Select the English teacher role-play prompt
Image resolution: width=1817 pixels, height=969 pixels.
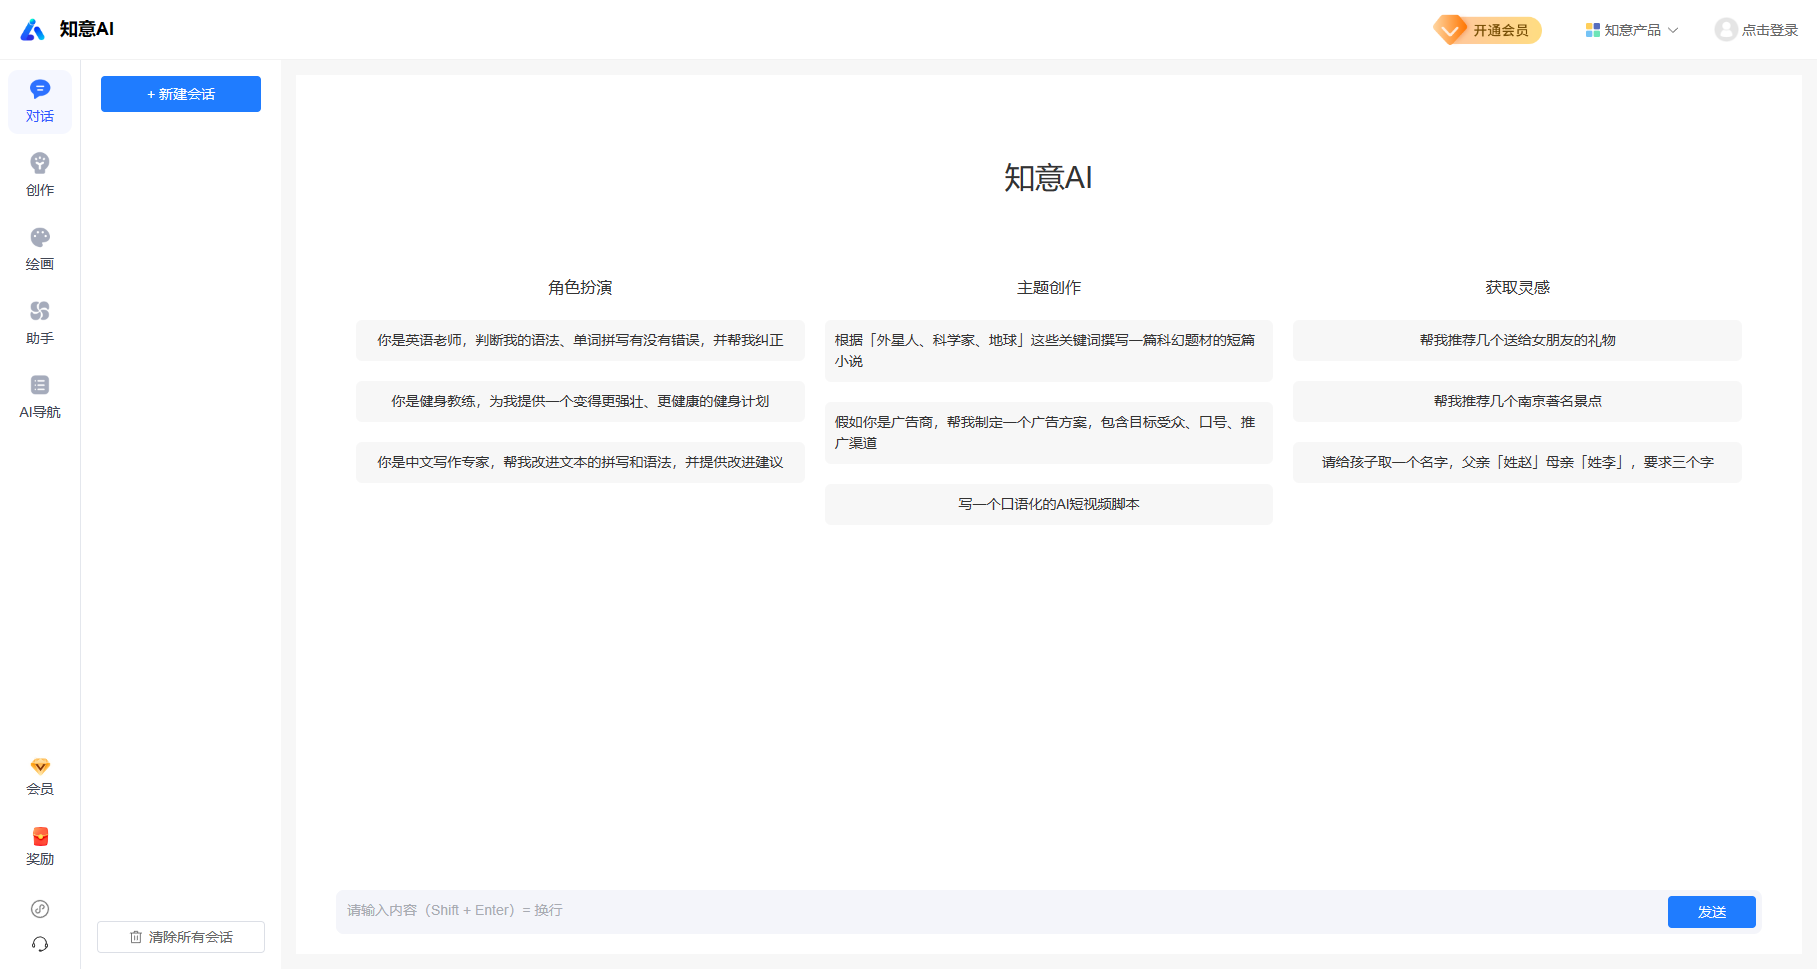[x=580, y=340]
